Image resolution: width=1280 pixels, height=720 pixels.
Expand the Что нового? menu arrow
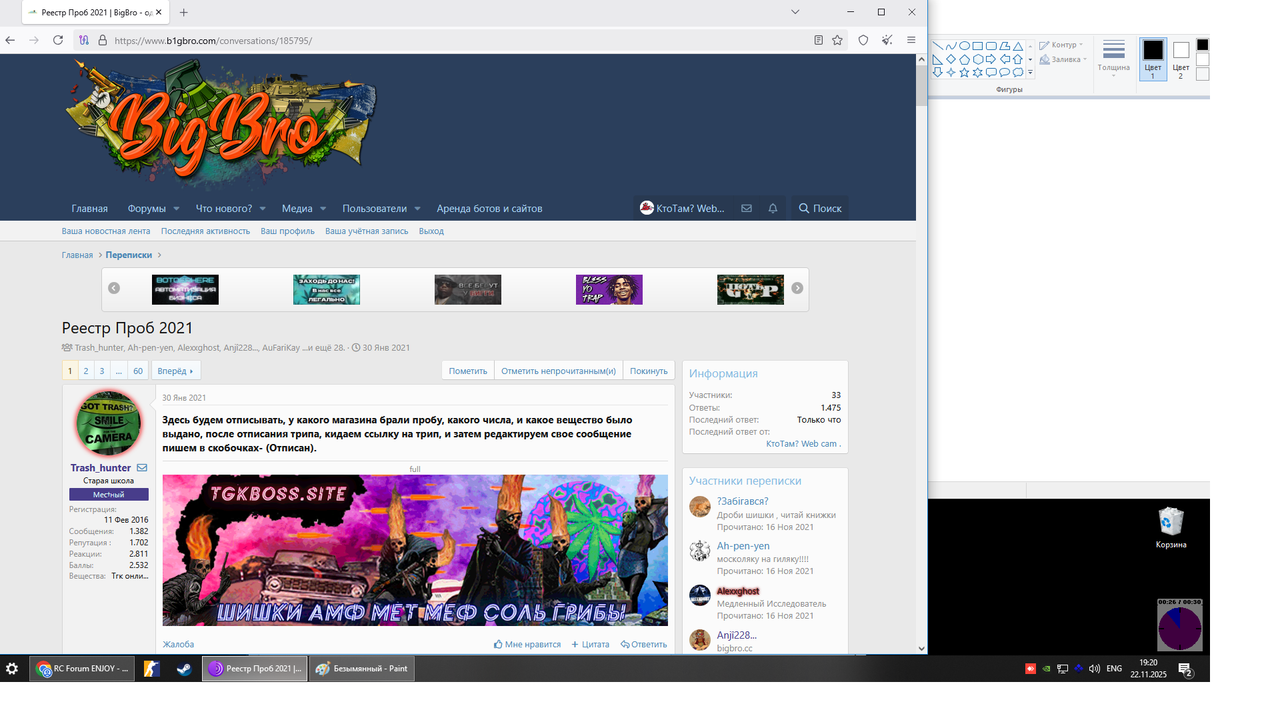tap(263, 208)
